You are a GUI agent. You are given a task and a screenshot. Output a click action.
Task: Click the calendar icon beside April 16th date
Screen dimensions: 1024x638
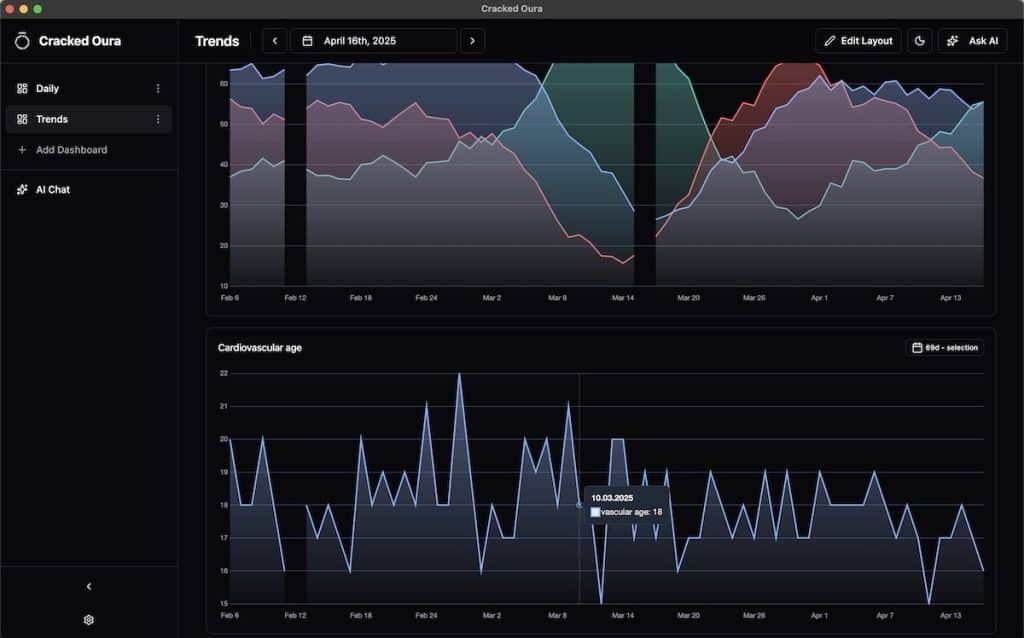(307, 41)
